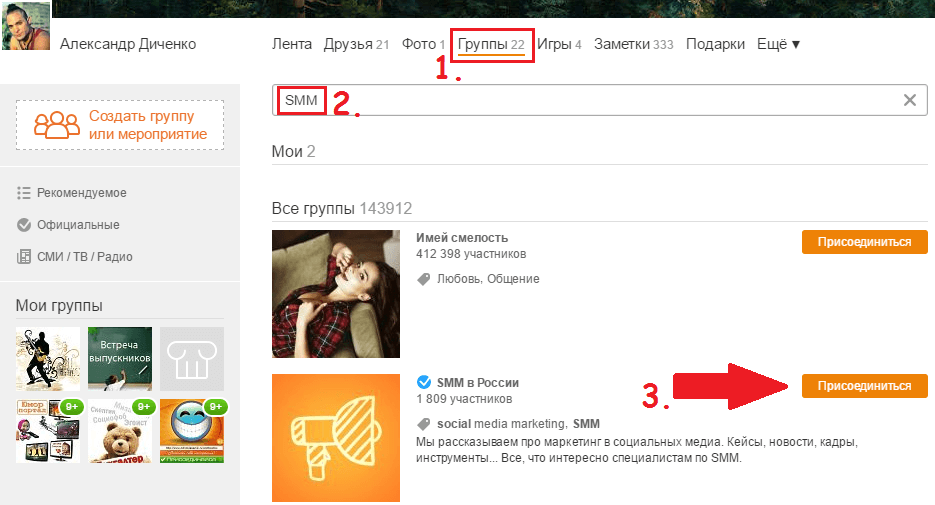Open the SMM в России megaphone picture
This screenshot has height=505, width=935.
pos(336,438)
